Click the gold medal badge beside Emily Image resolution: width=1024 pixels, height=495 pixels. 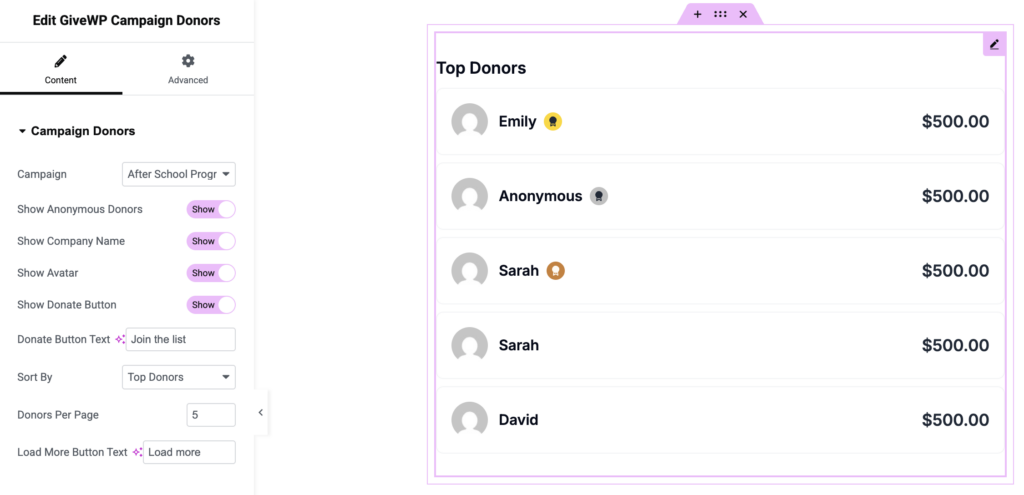553,122
